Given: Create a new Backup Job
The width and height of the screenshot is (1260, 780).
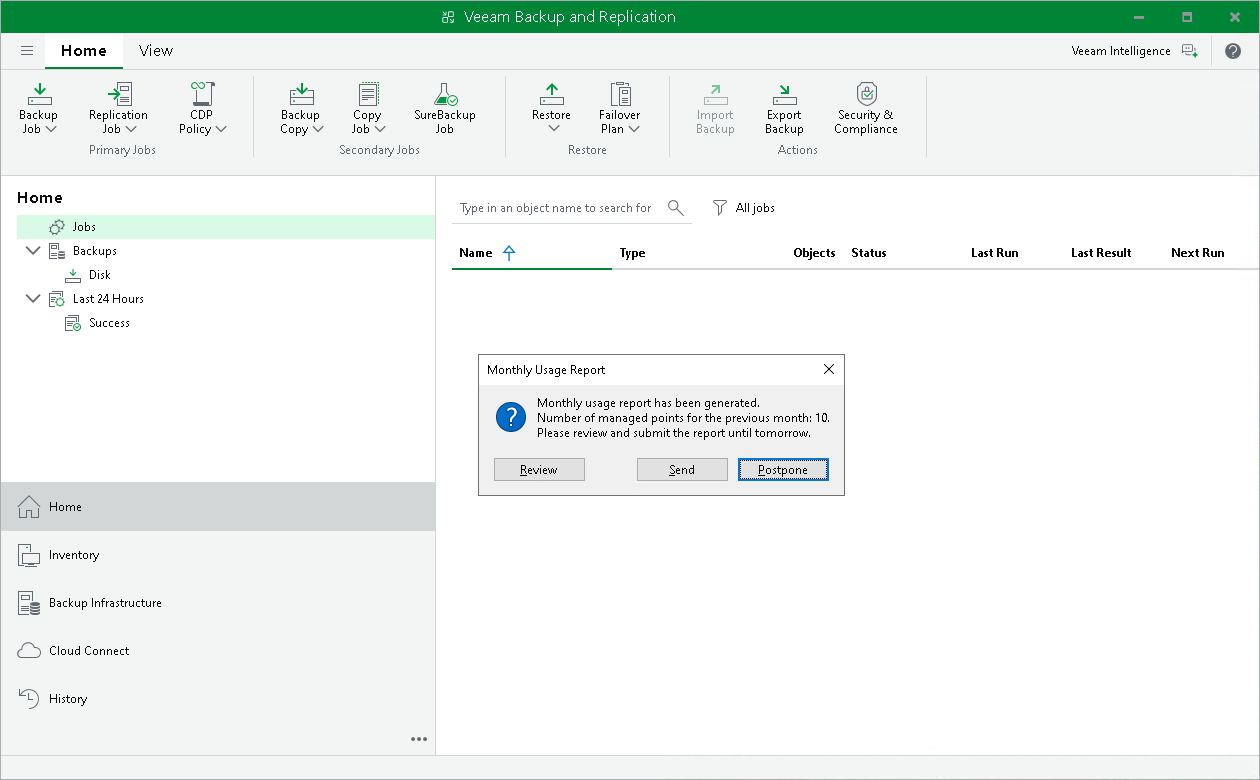Looking at the screenshot, I should tap(38, 105).
